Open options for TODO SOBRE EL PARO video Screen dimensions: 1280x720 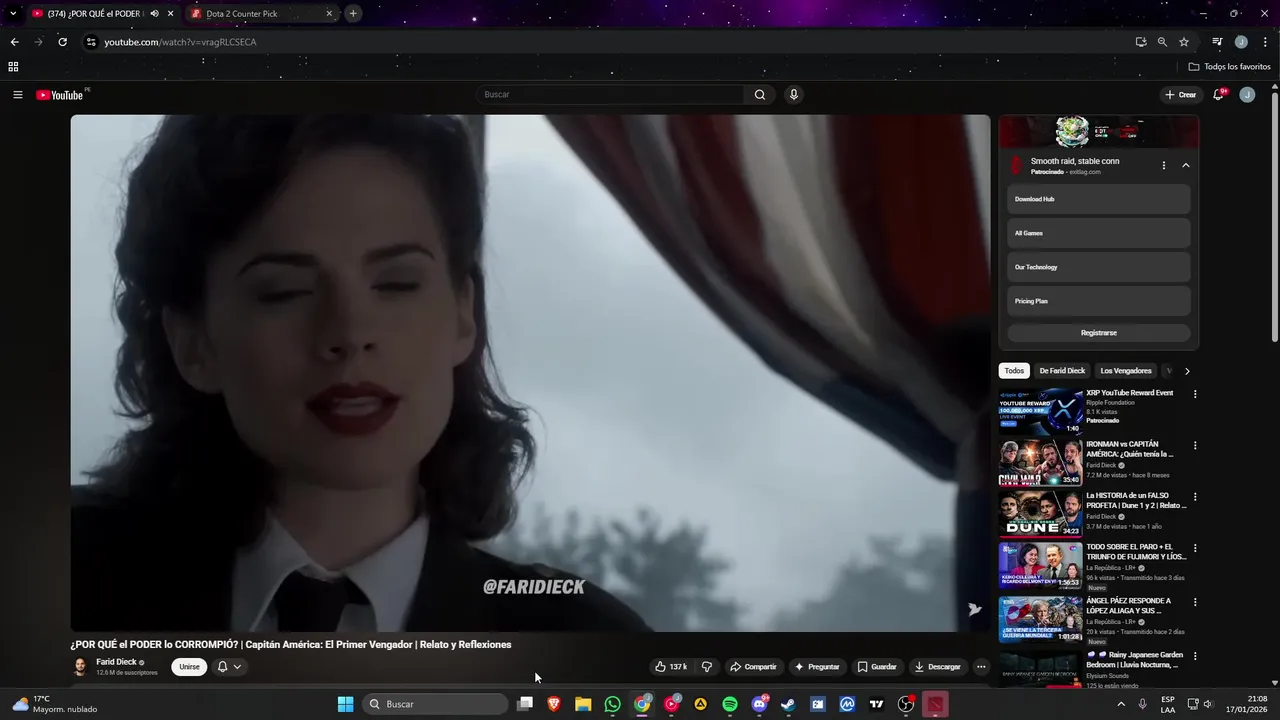(x=1195, y=548)
